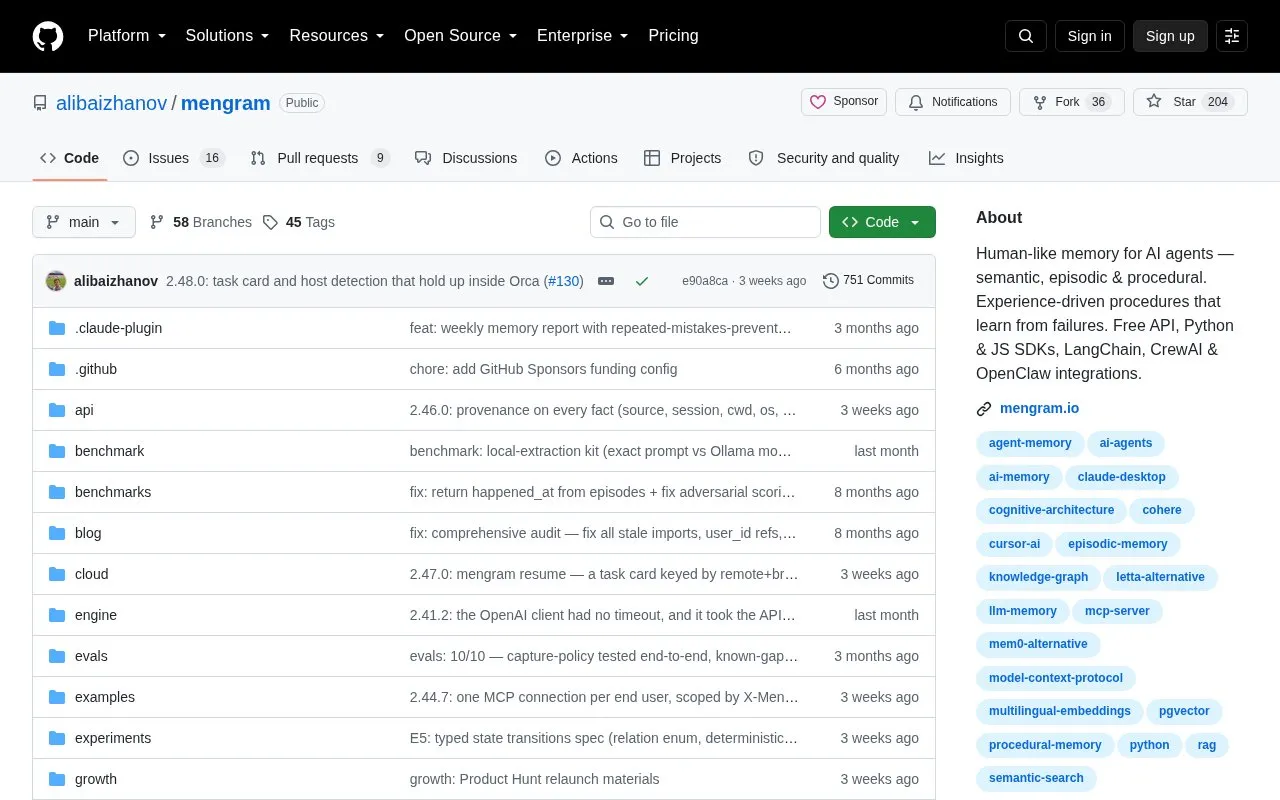1280x800 pixels.
Task: Open the Insights tab
Action: 966,158
